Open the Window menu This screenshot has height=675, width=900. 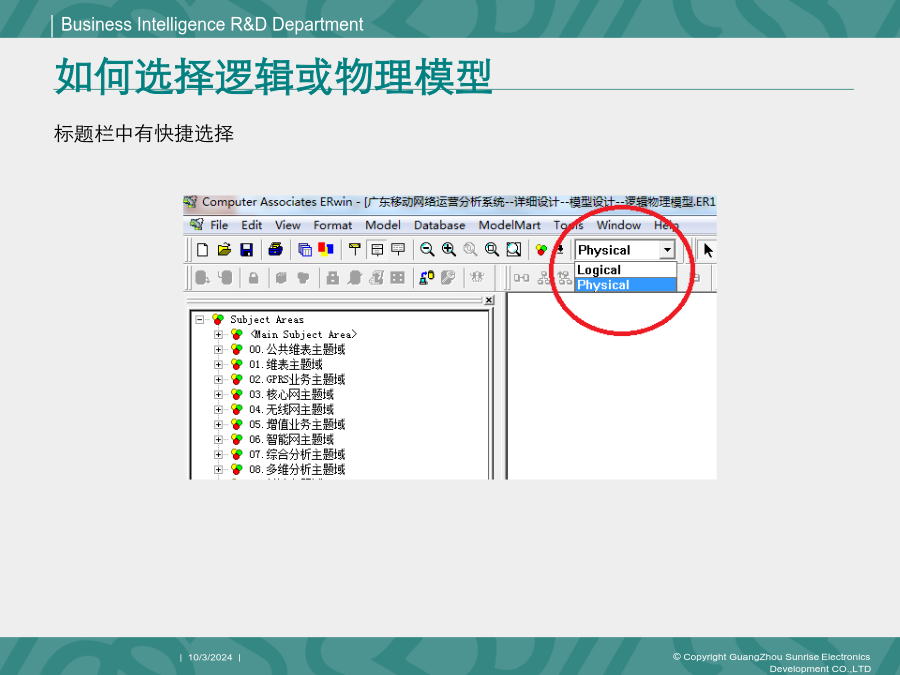coord(618,225)
